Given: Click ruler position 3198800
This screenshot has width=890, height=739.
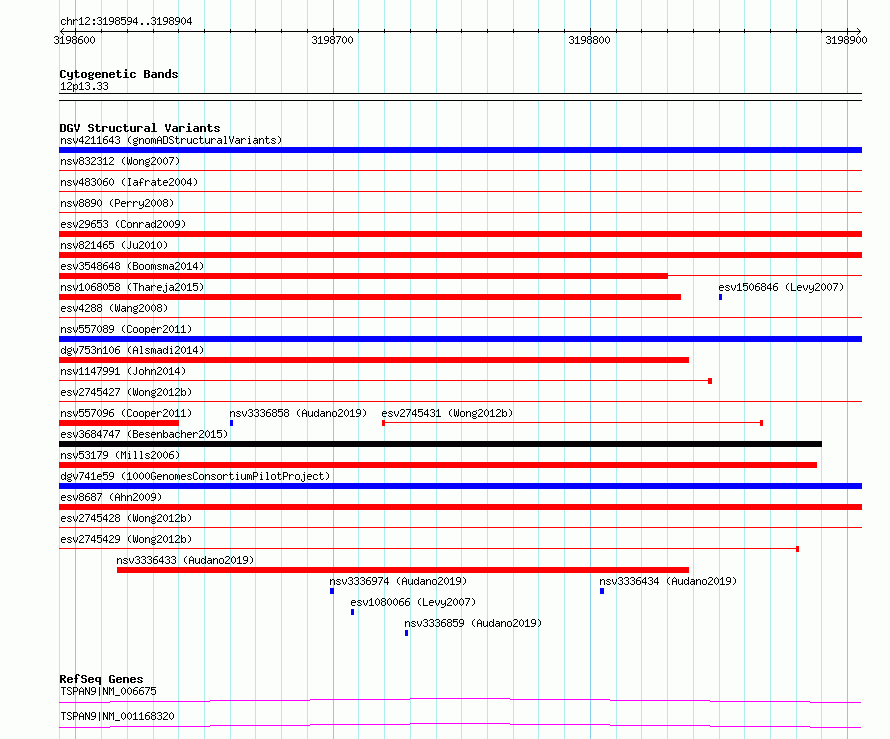Looking at the screenshot, I should coord(589,40).
